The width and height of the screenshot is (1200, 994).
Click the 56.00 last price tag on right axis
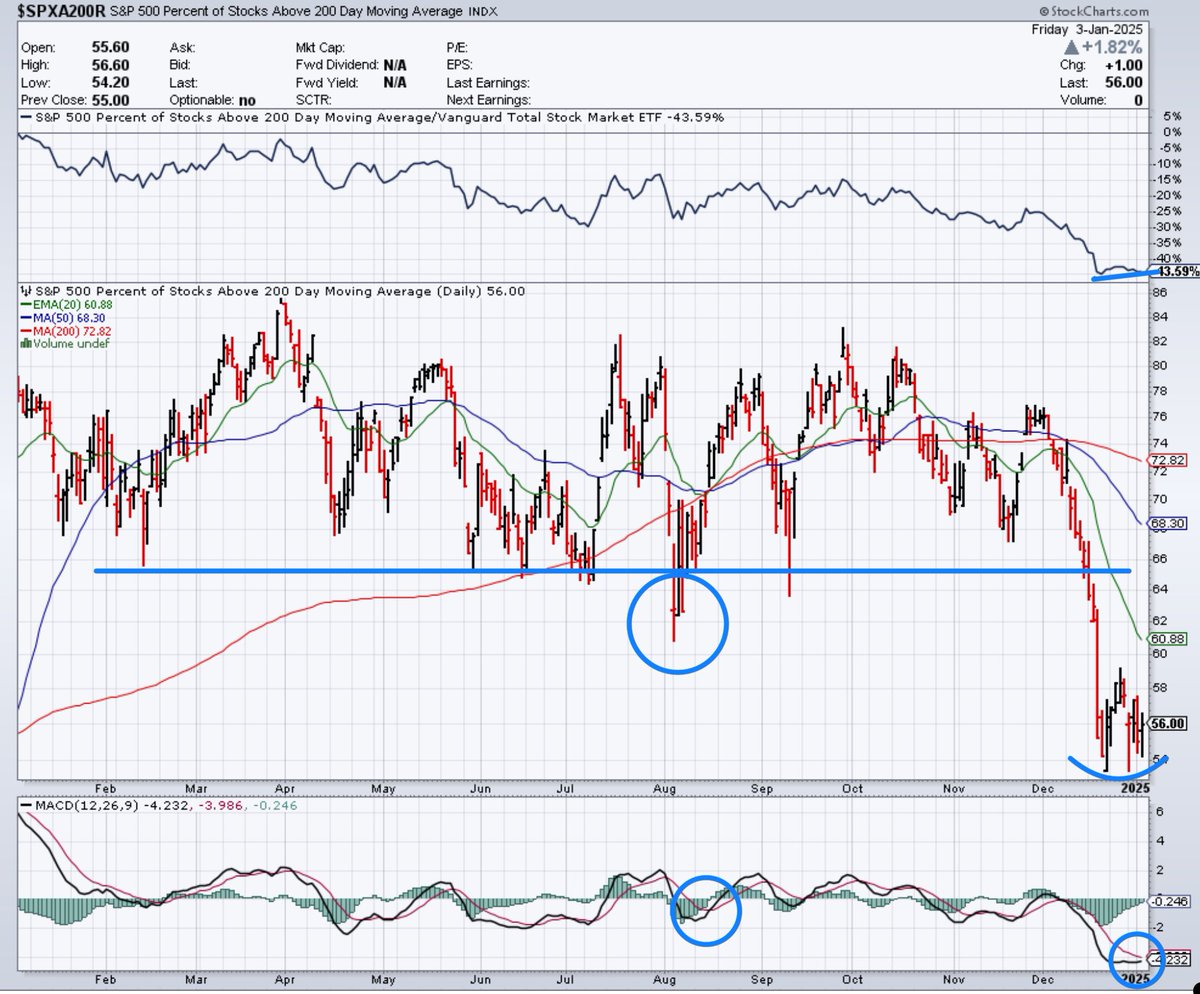[1168, 724]
